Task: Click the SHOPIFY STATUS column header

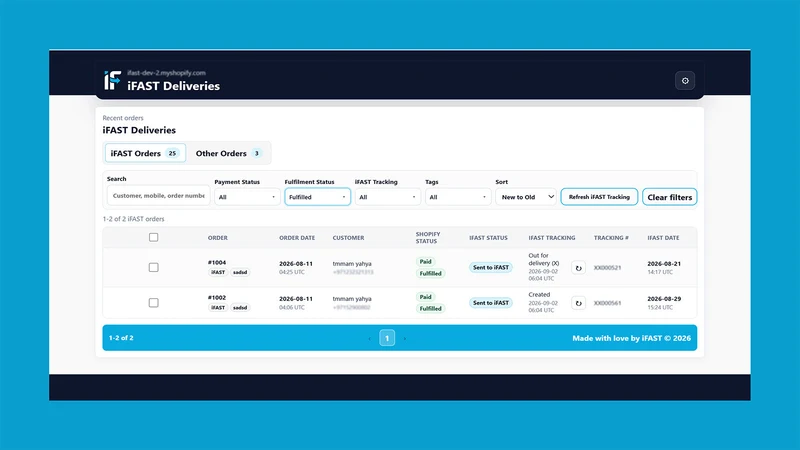Action: (428, 238)
